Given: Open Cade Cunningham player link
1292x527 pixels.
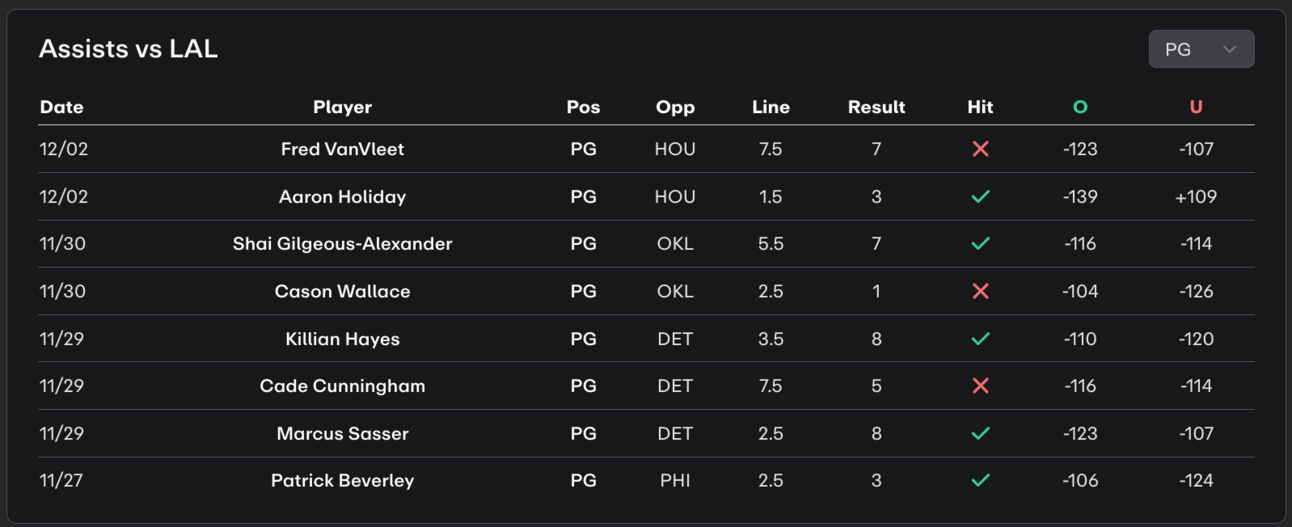Looking at the screenshot, I should (x=343, y=386).
